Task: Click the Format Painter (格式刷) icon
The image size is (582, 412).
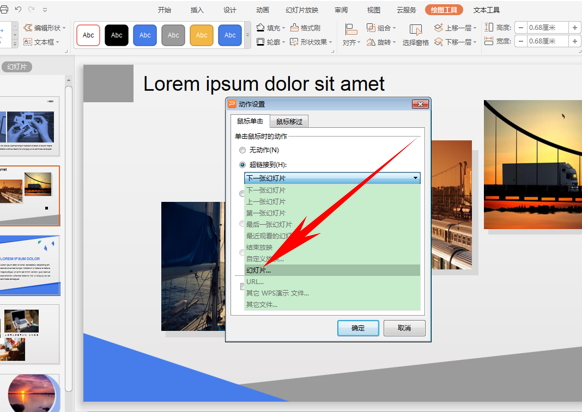Action: click(294, 27)
